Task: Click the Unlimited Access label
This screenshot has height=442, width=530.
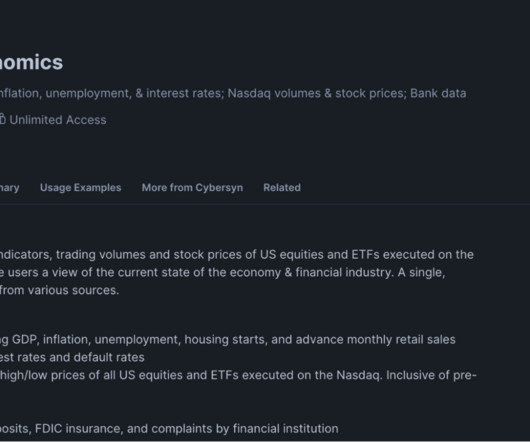Action: [58, 120]
